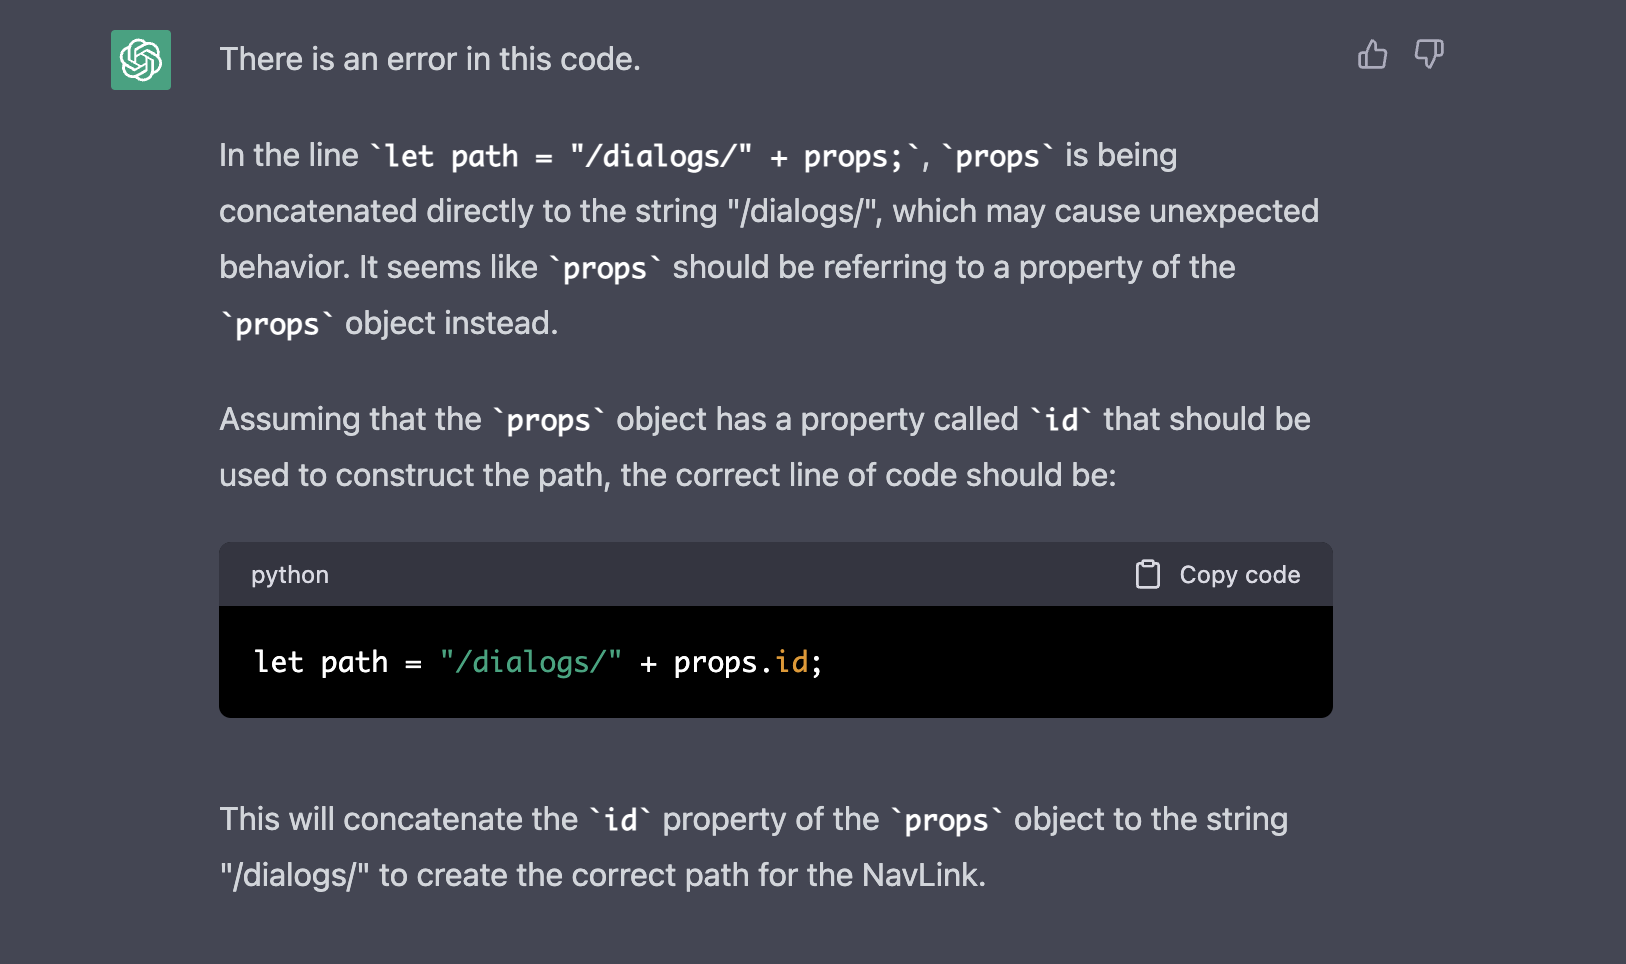The width and height of the screenshot is (1626, 964).
Task: Click the green "/dialogs/" string in code block
Action: pos(531,662)
